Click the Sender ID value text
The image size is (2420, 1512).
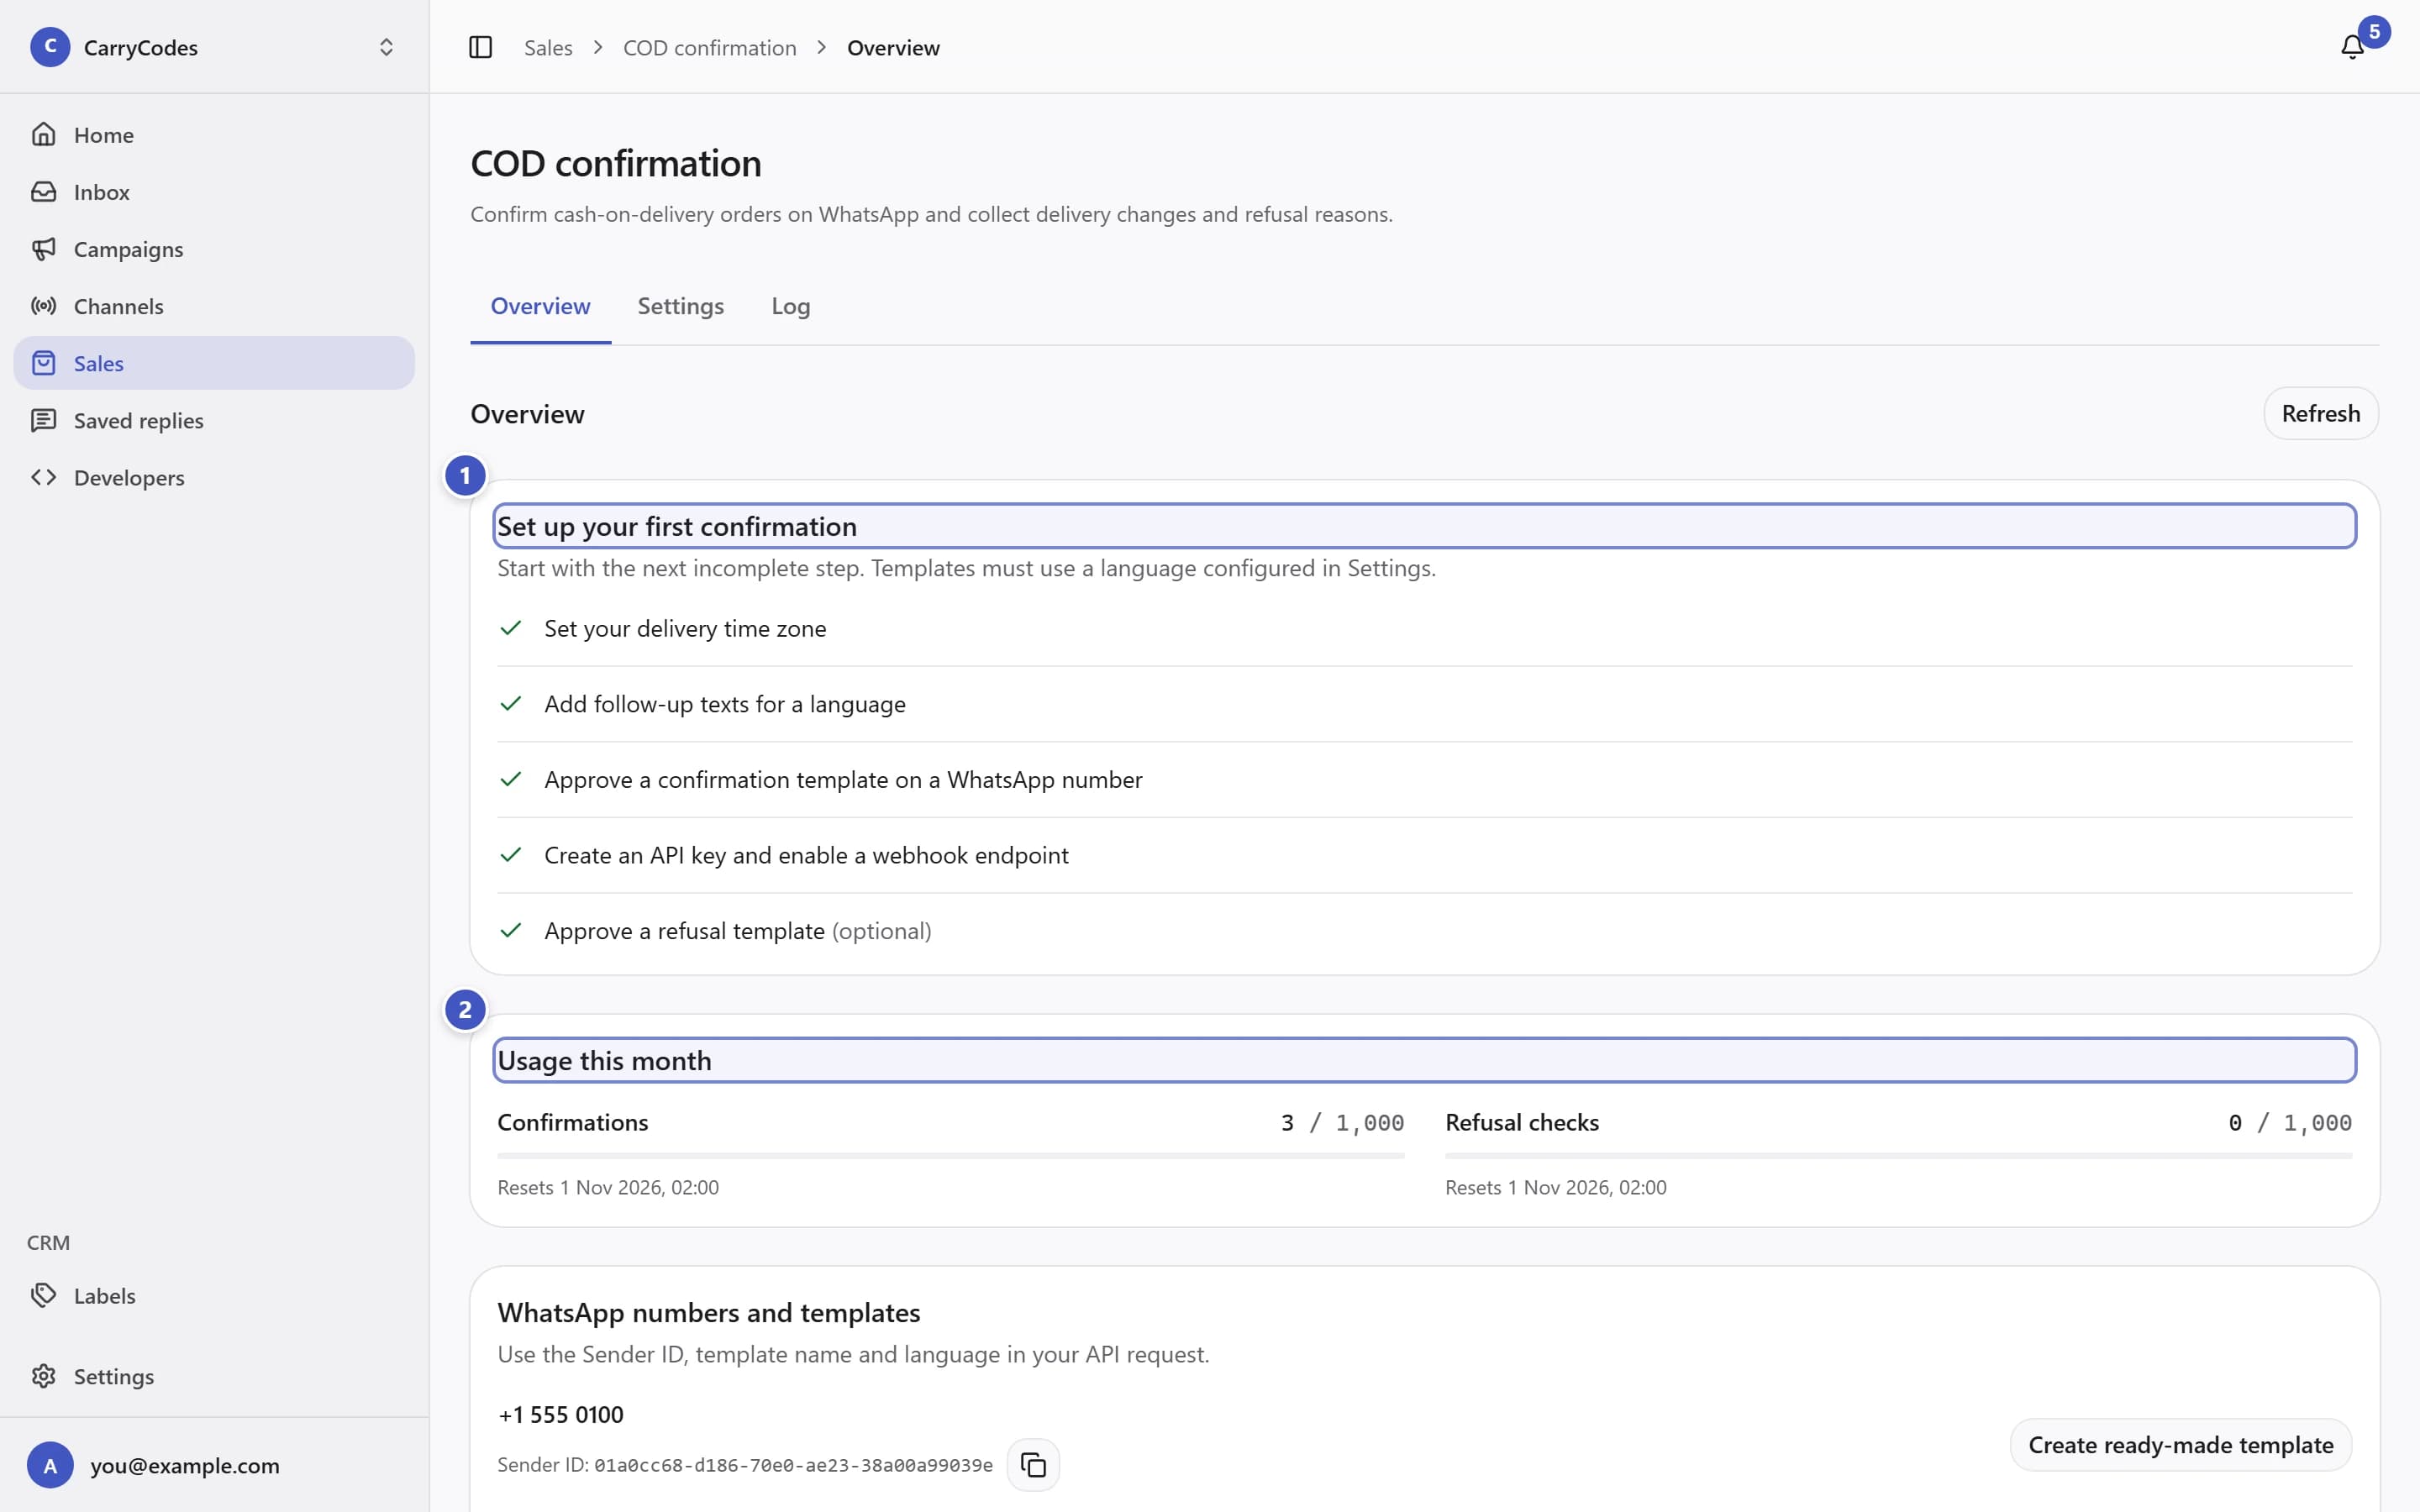(x=793, y=1465)
